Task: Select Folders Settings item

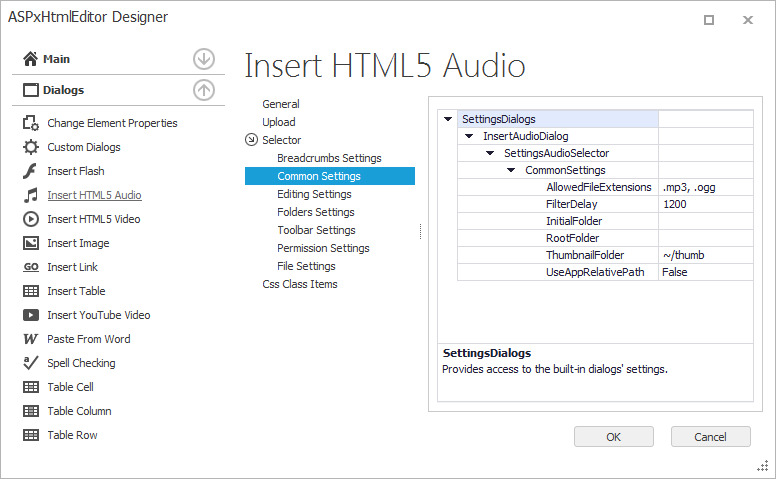Action: click(x=316, y=212)
